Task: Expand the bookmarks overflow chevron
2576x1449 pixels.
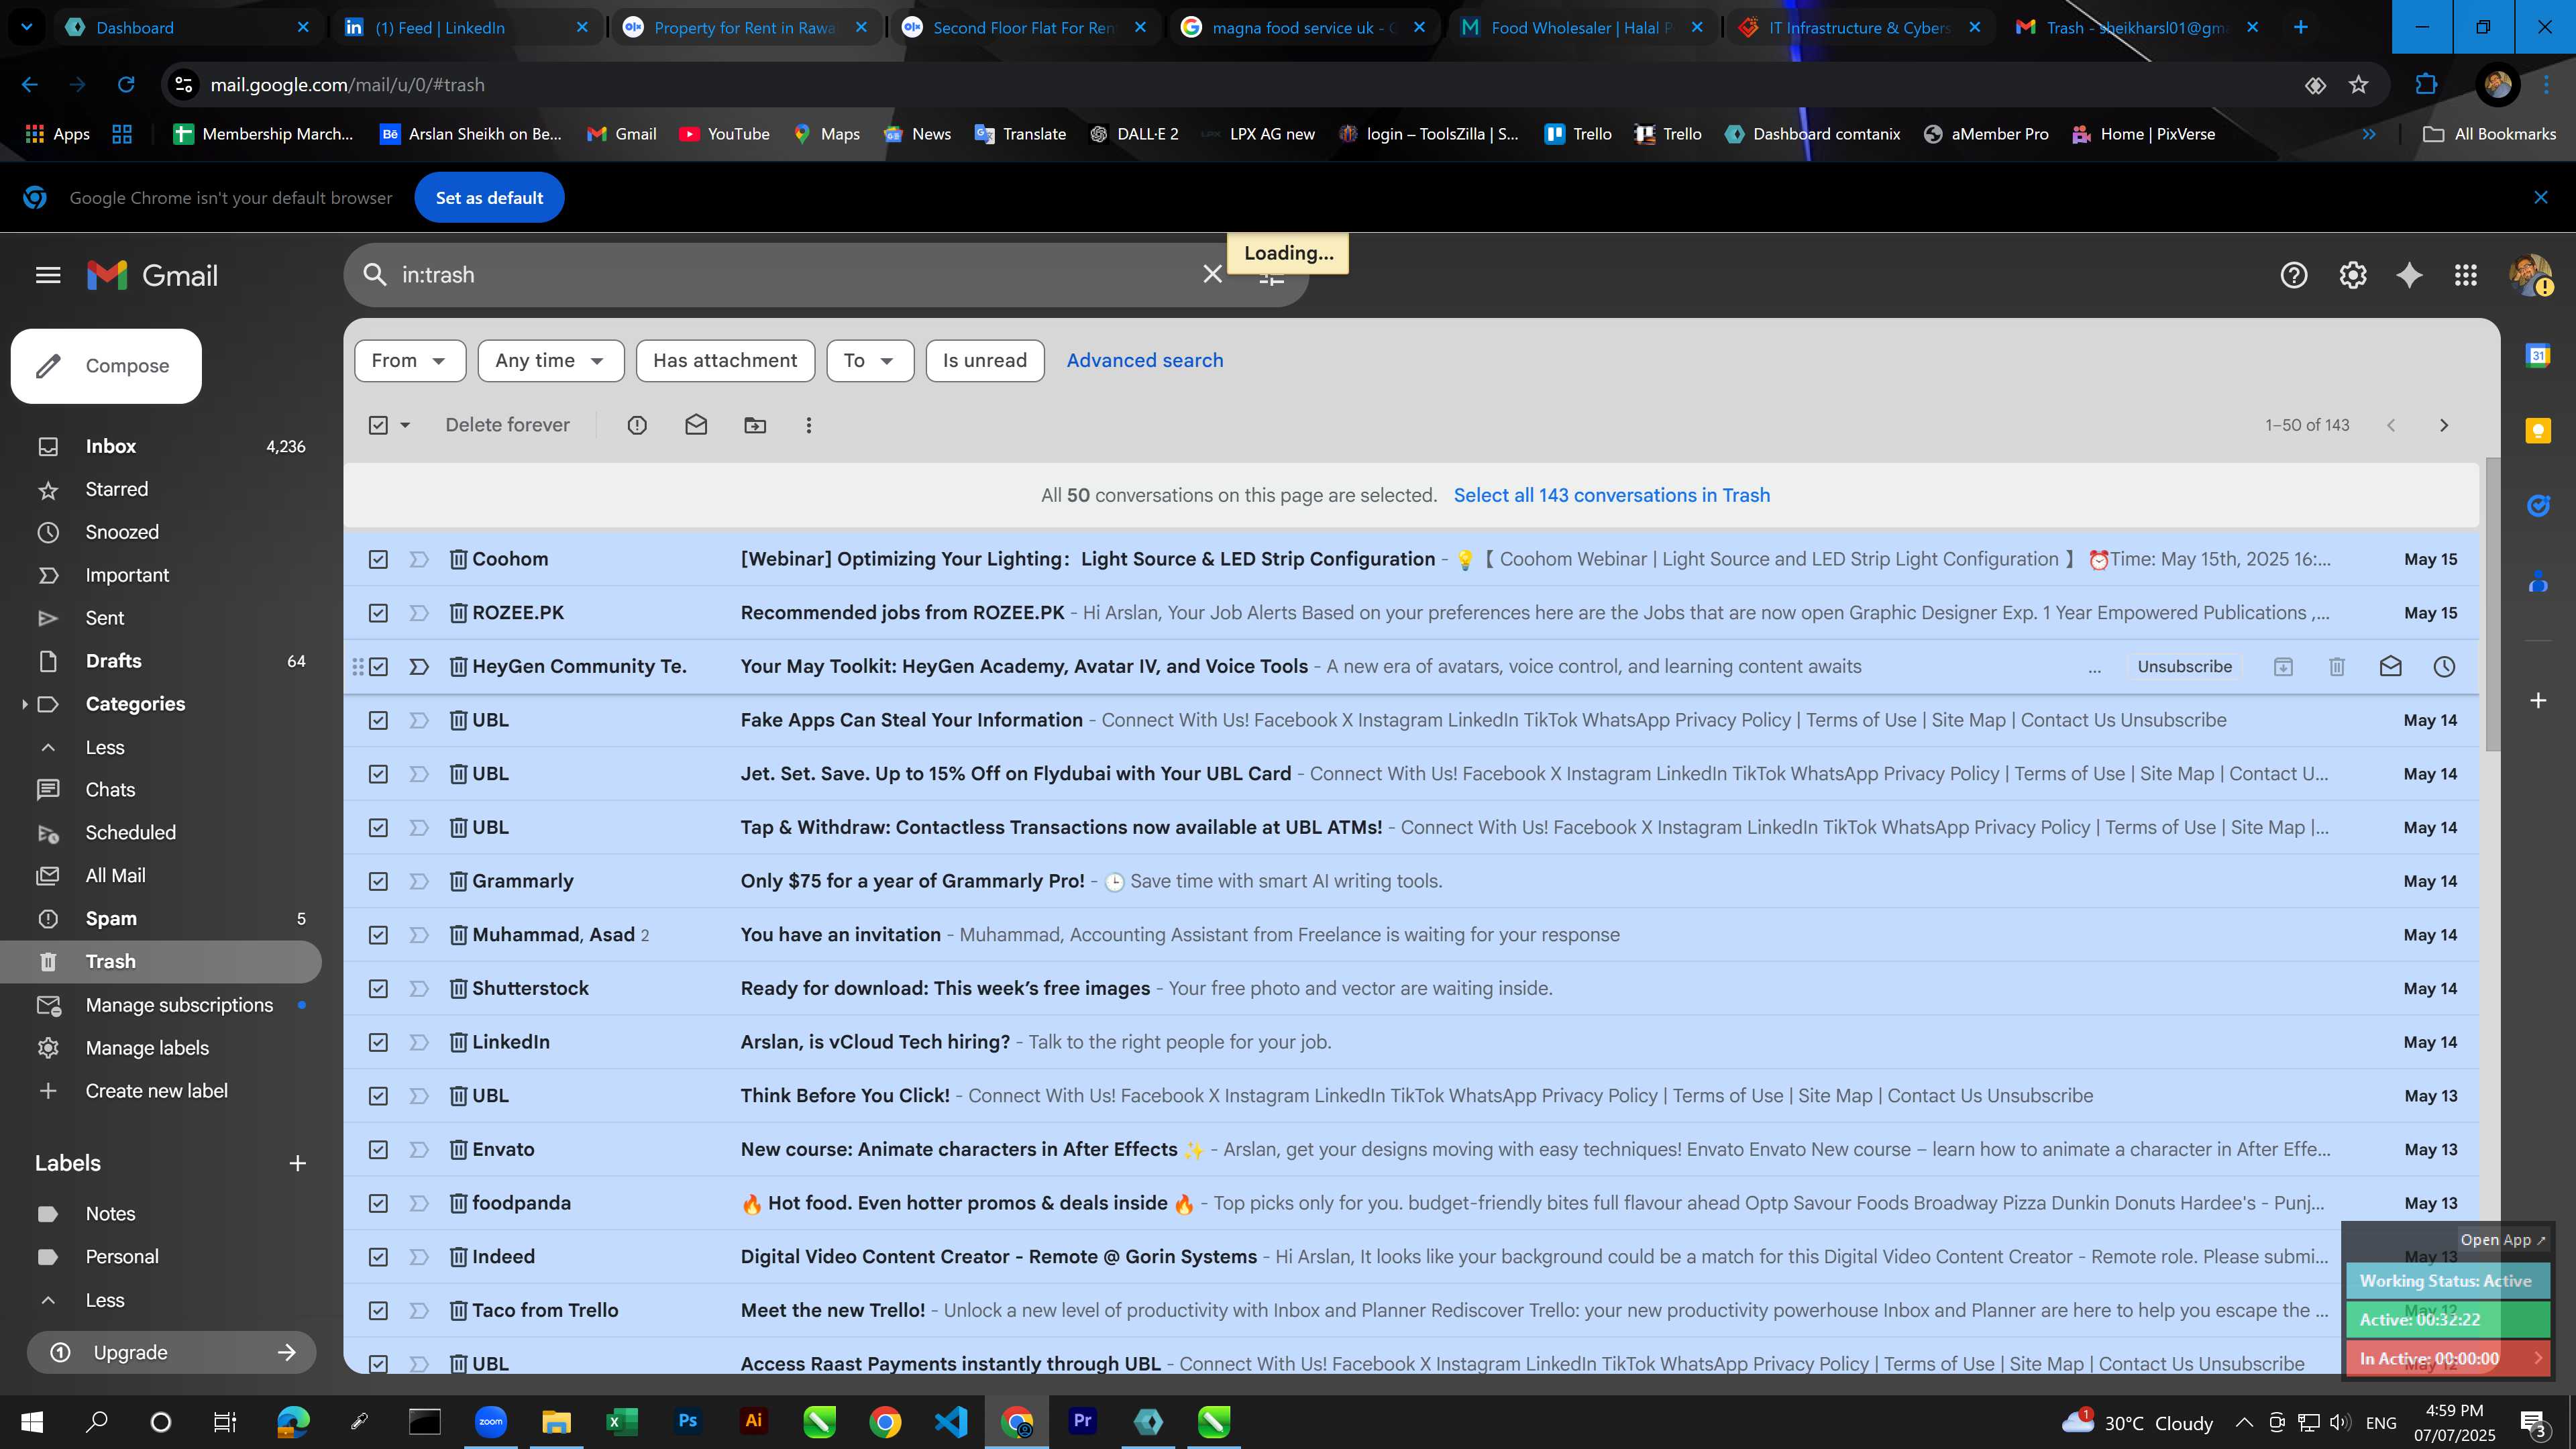Action: click(2369, 134)
